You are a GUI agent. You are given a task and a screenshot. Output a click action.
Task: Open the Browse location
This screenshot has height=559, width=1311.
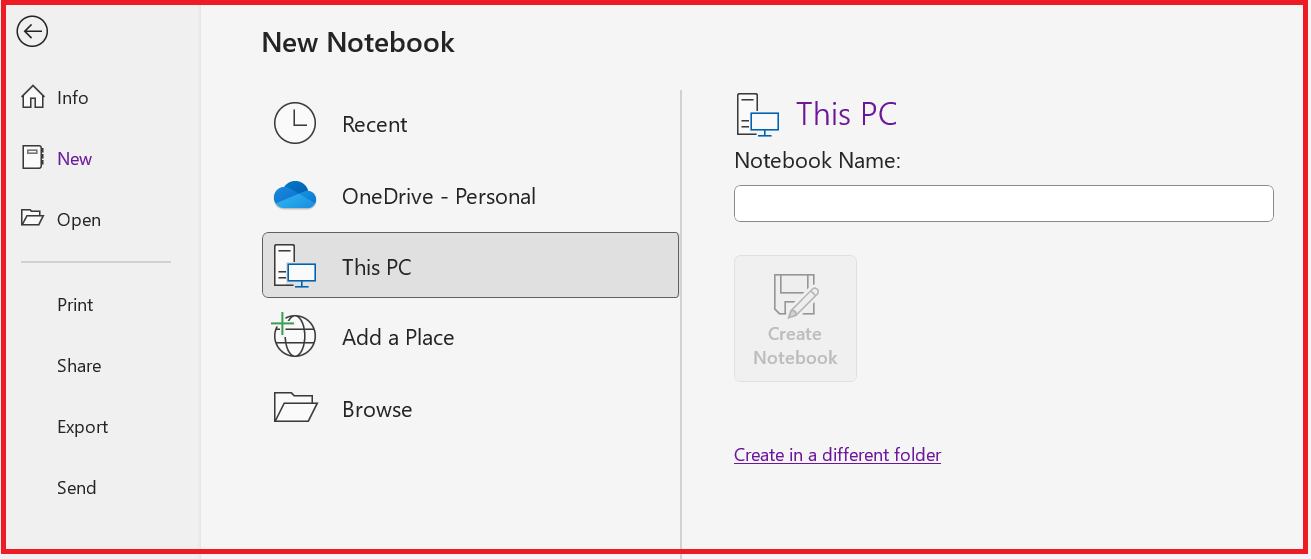coord(470,409)
